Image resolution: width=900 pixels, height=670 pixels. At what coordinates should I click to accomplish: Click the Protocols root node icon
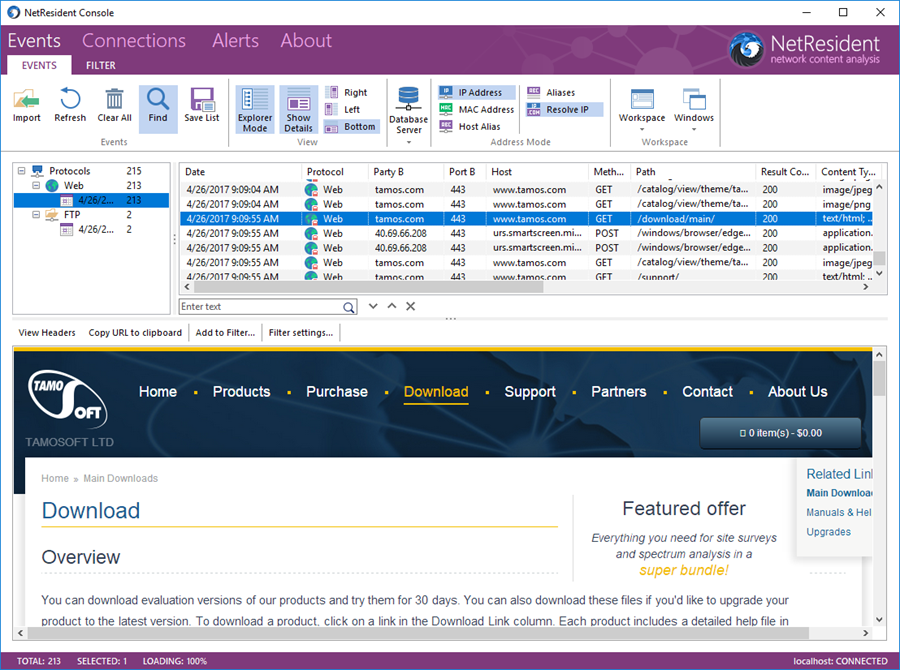[x=37, y=171]
